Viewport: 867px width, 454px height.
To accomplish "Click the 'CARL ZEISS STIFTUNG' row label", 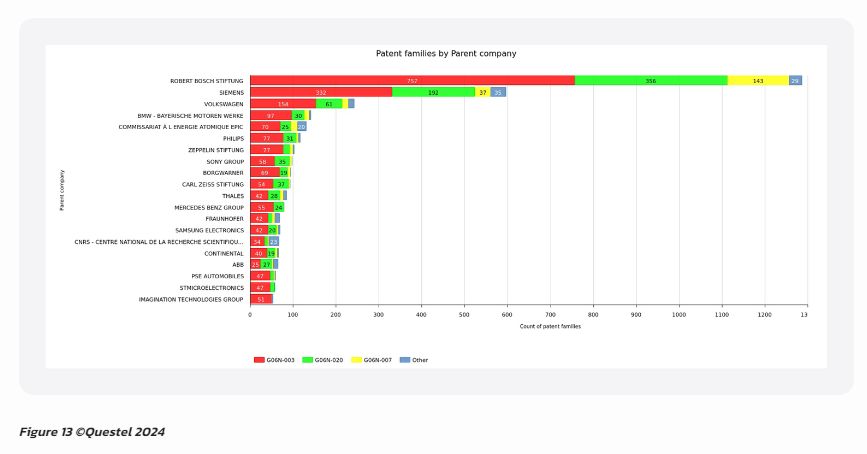I will 213,185.
